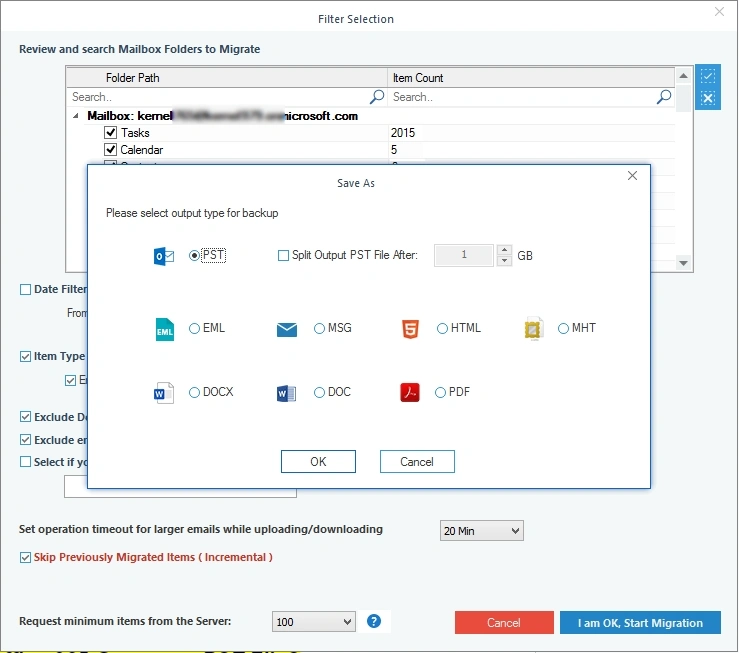The width and height of the screenshot is (739, 653).
Task: Collapse the Mailbox tree node
Action: tap(76, 116)
